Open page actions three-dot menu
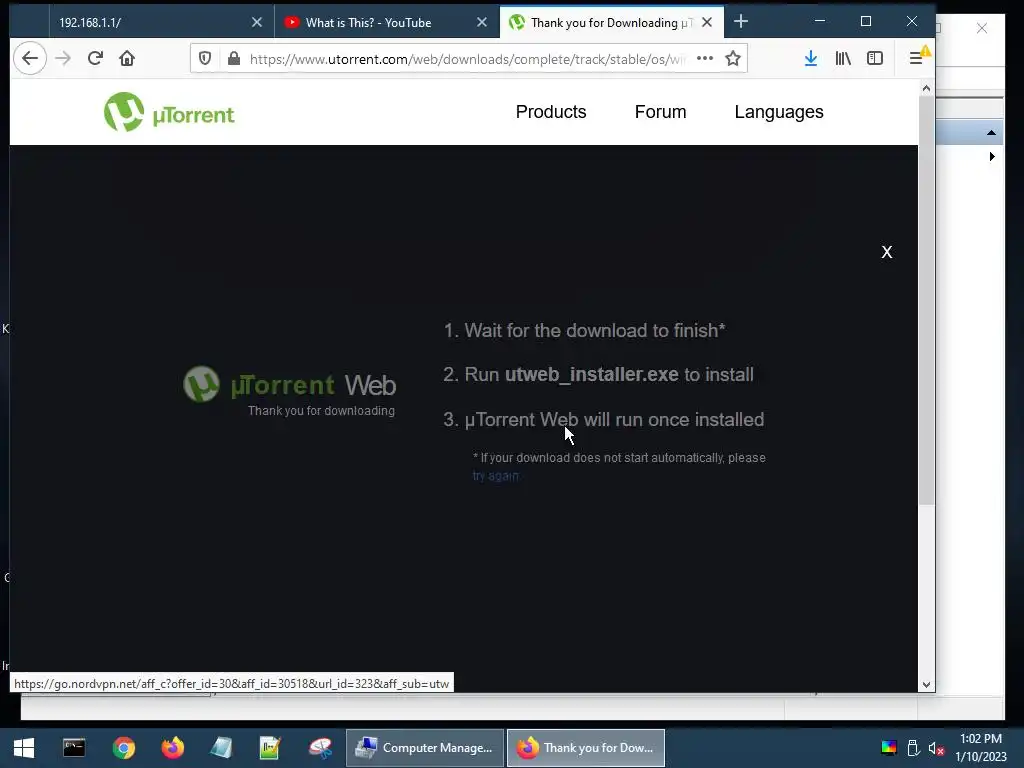Viewport: 1024px width, 768px height. pos(705,58)
